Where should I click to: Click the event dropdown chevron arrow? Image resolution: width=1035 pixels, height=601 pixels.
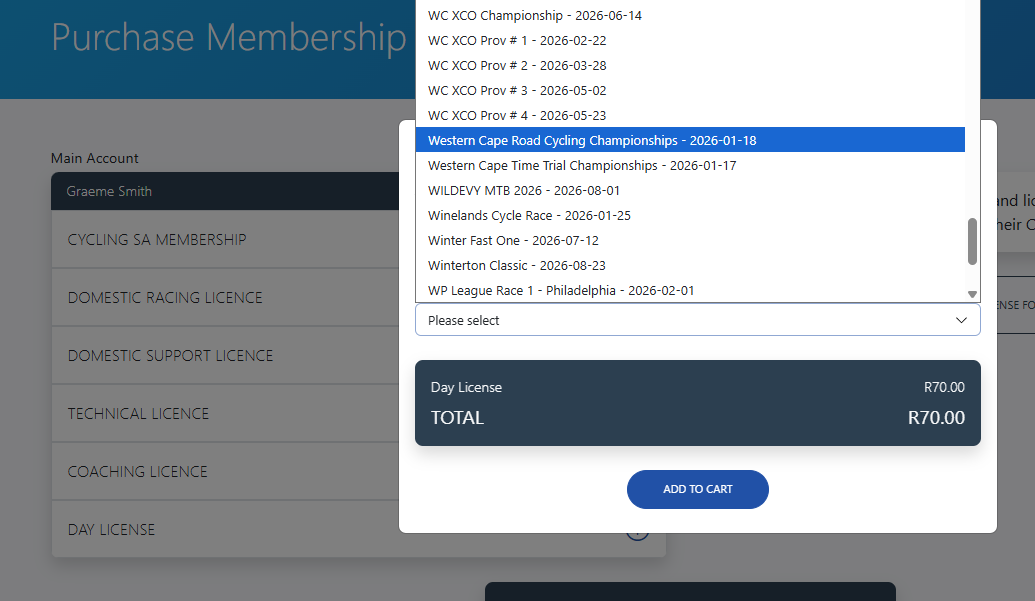pos(961,321)
